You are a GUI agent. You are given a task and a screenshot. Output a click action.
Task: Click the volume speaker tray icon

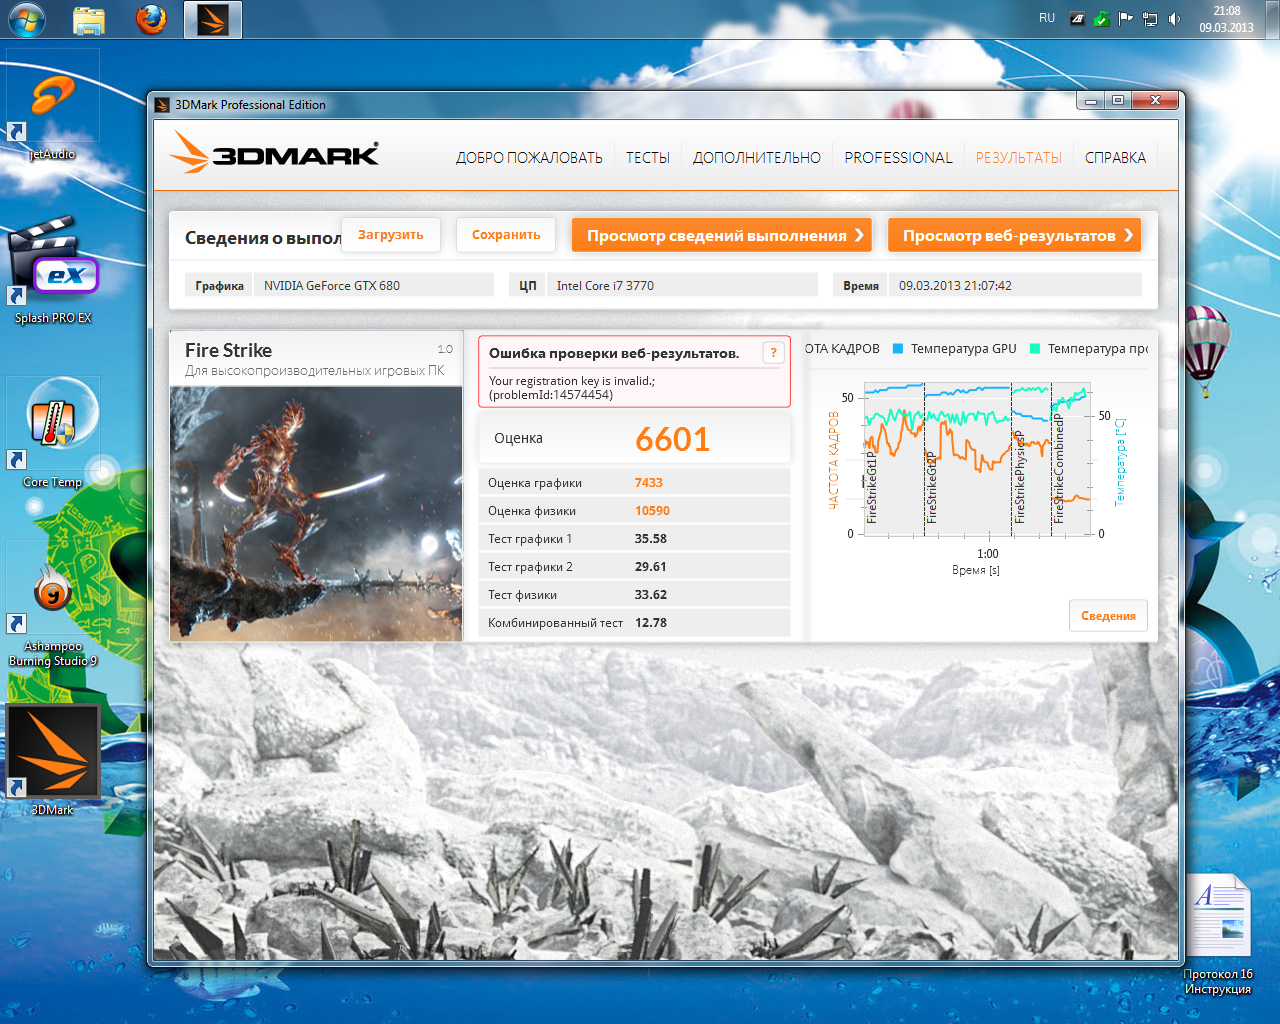pyautogui.click(x=1175, y=19)
